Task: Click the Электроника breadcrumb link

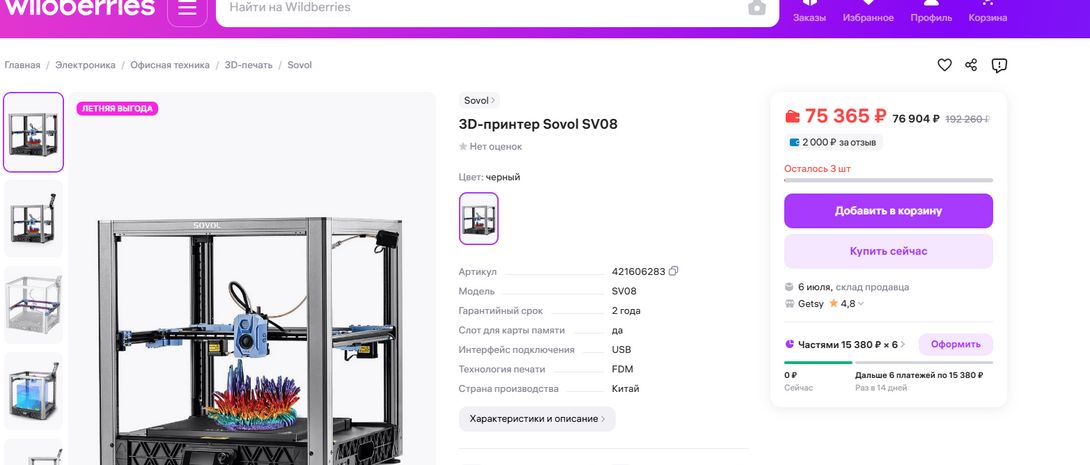Action: pos(85,65)
